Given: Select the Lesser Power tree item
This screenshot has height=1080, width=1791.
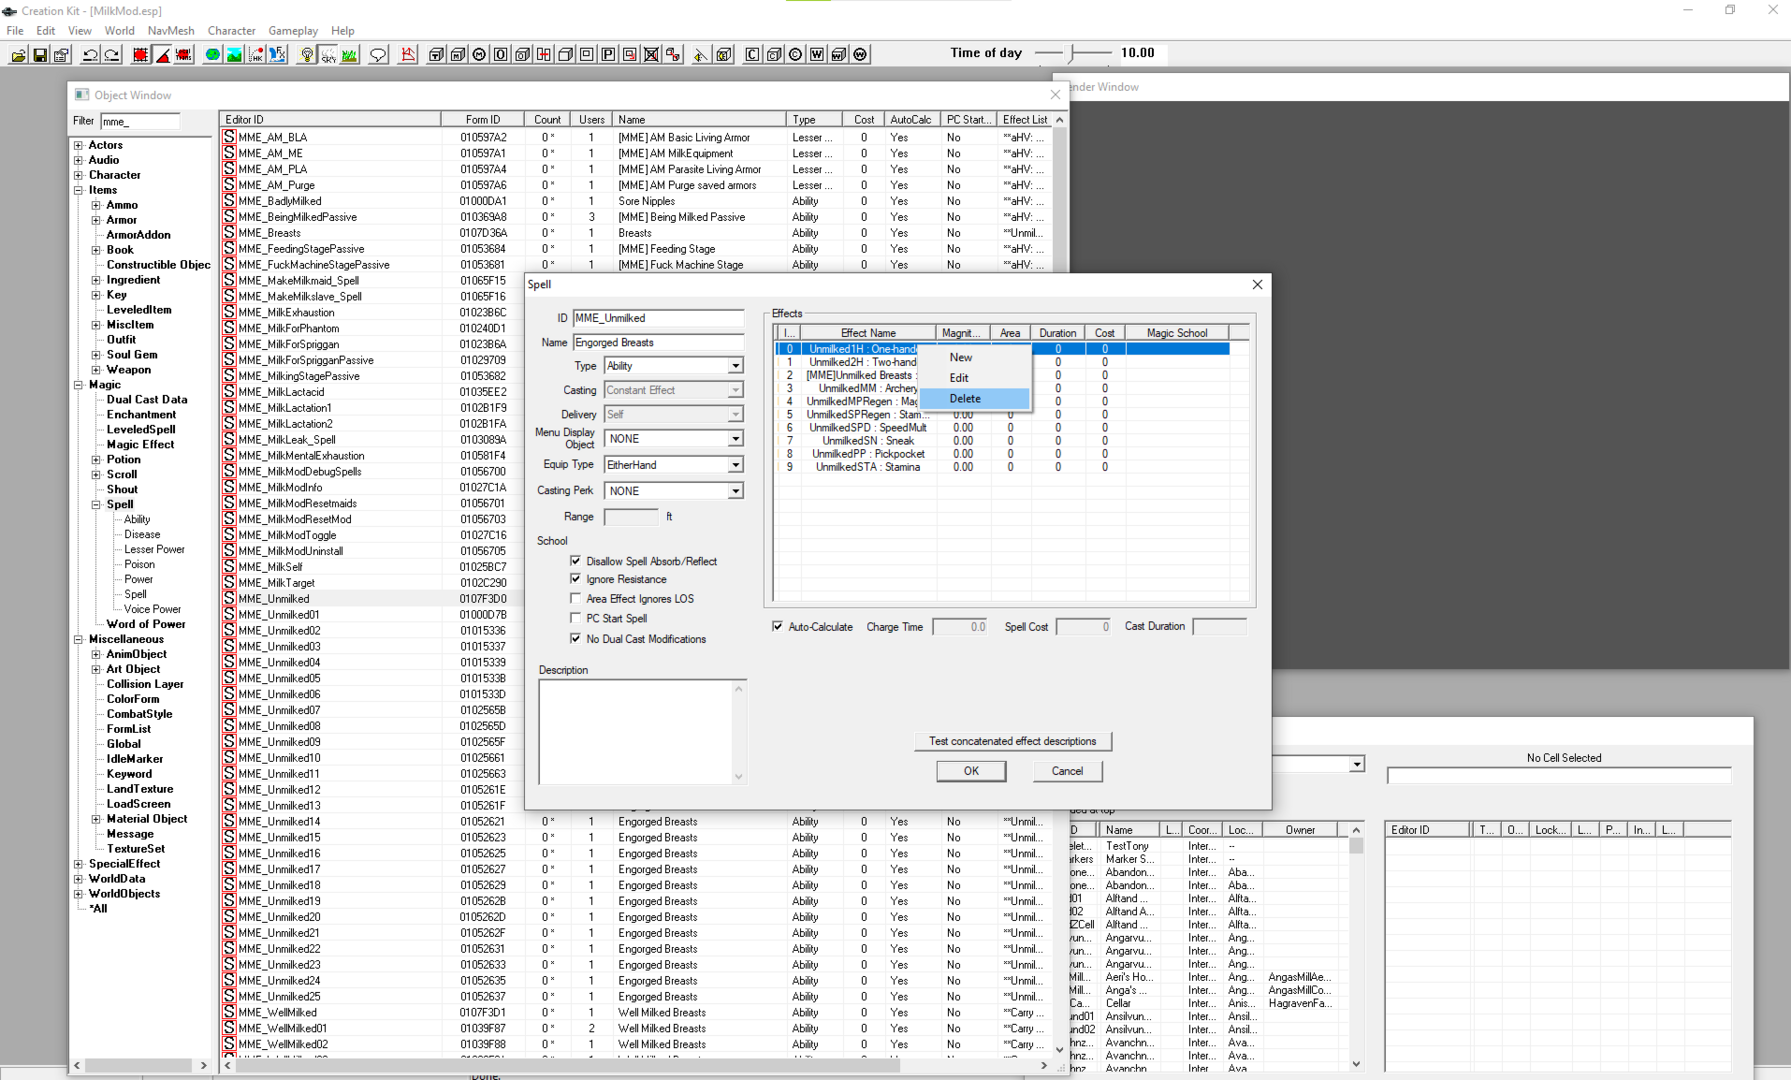Looking at the screenshot, I should coord(154,549).
